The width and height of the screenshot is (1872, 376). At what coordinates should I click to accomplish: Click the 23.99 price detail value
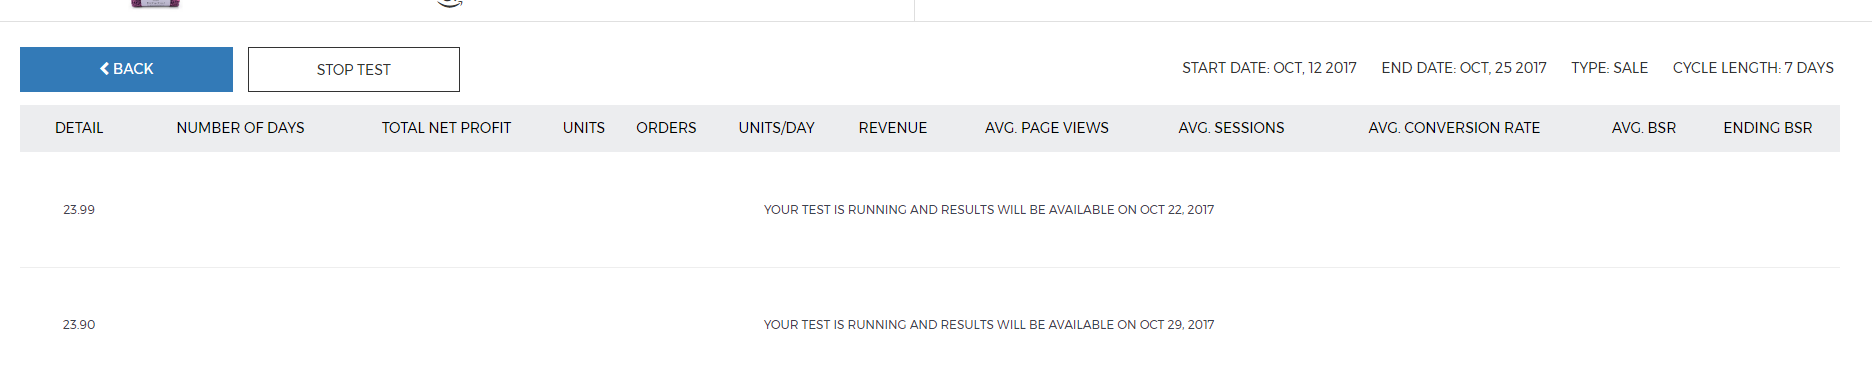point(79,210)
